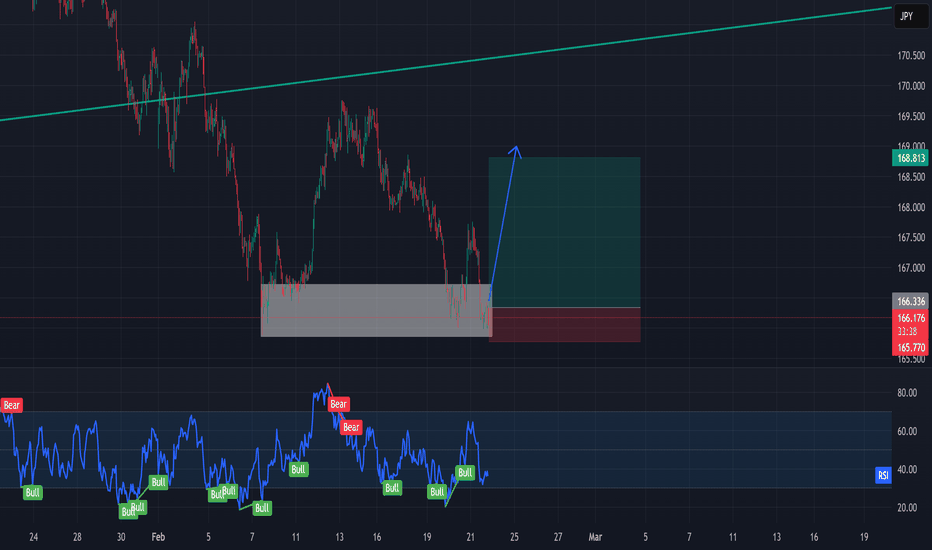
Task: Click the 24 date on time axis
Action: [33, 537]
